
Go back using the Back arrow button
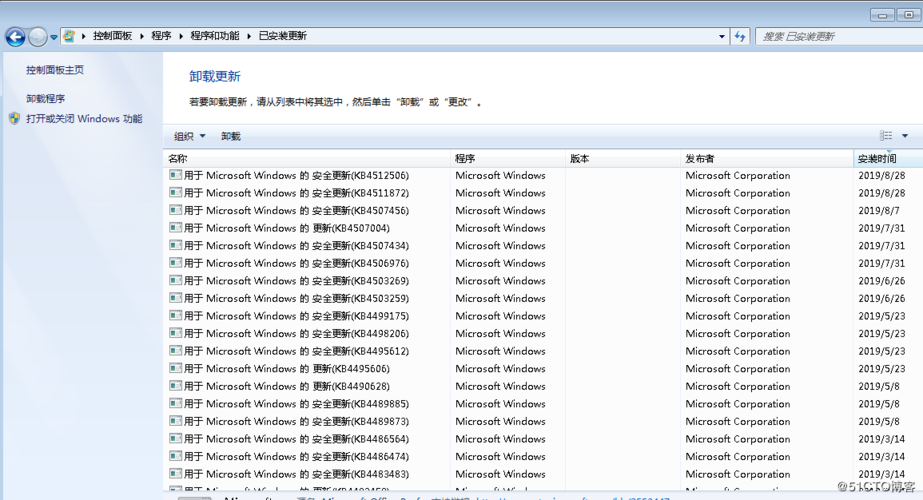coord(15,37)
